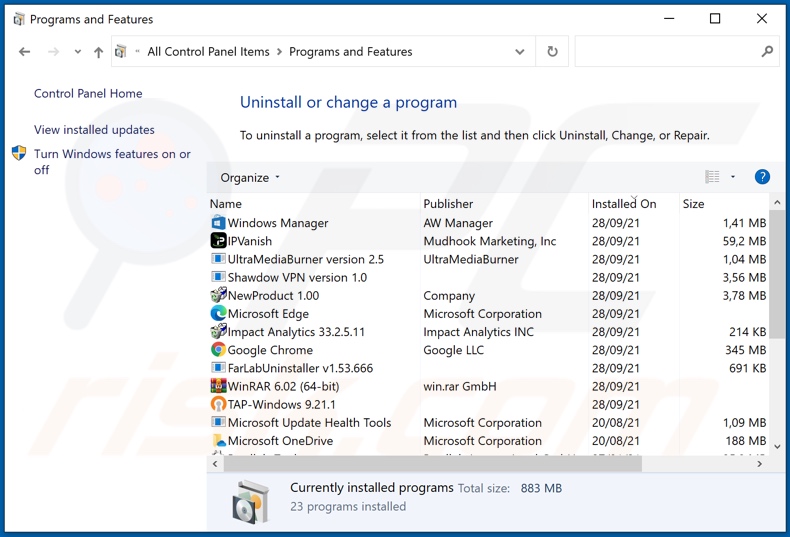Click the Impact Analytics installer icon
Screen dimensions: 790x537
pos(218,331)
